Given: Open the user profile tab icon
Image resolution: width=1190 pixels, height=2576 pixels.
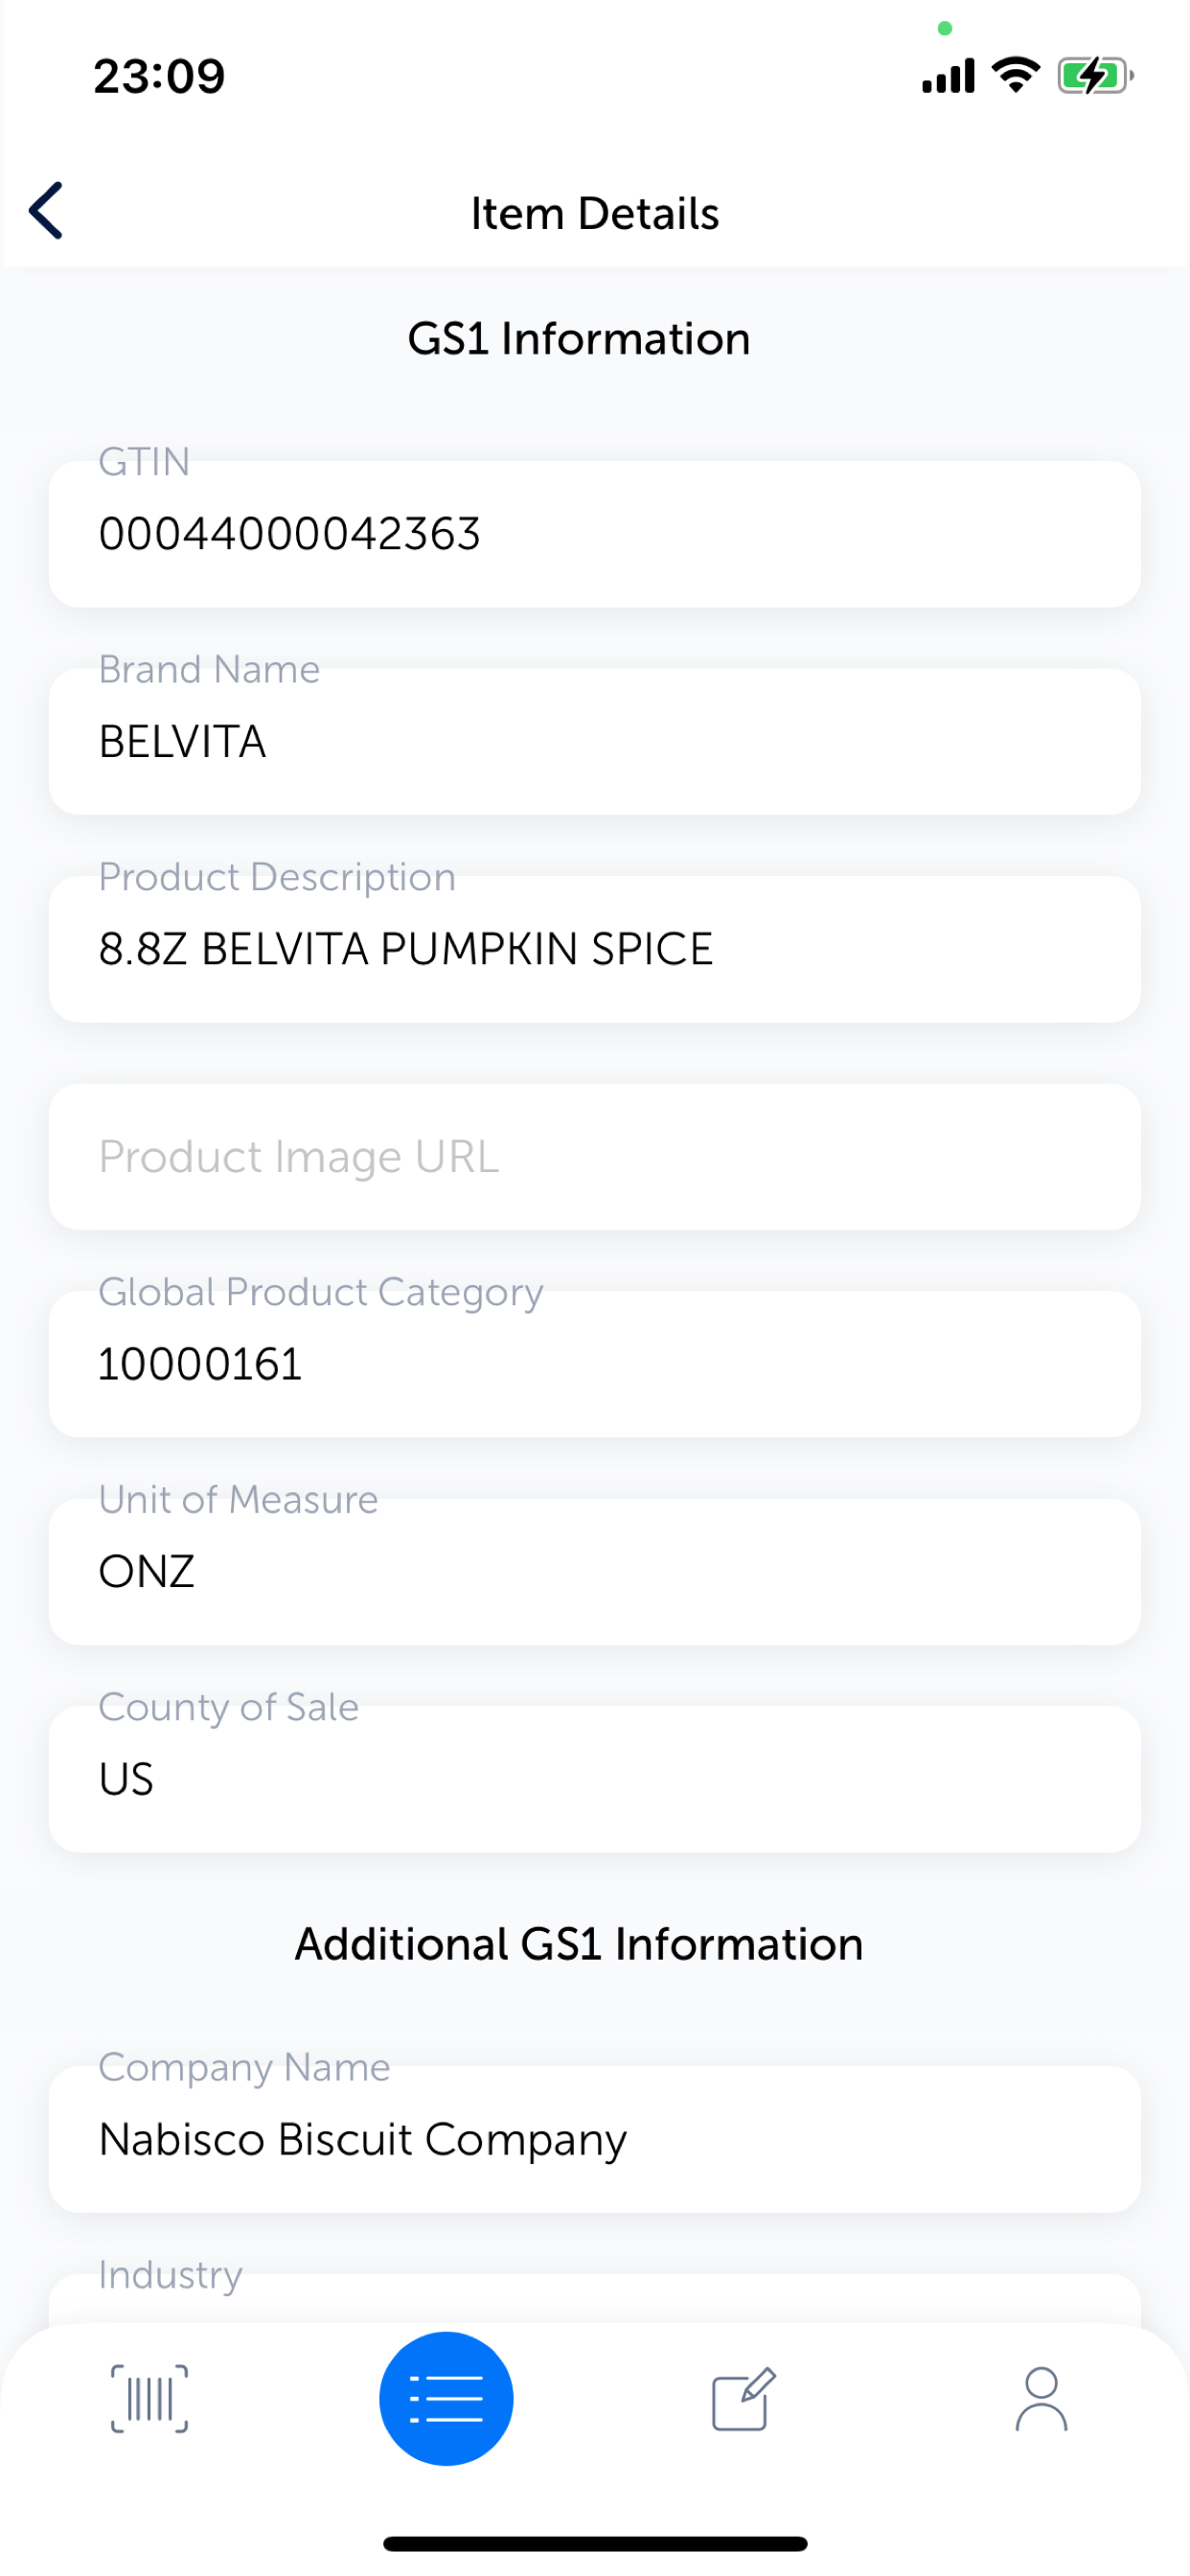Looking at the screenshot, I should point(1041,2399).
